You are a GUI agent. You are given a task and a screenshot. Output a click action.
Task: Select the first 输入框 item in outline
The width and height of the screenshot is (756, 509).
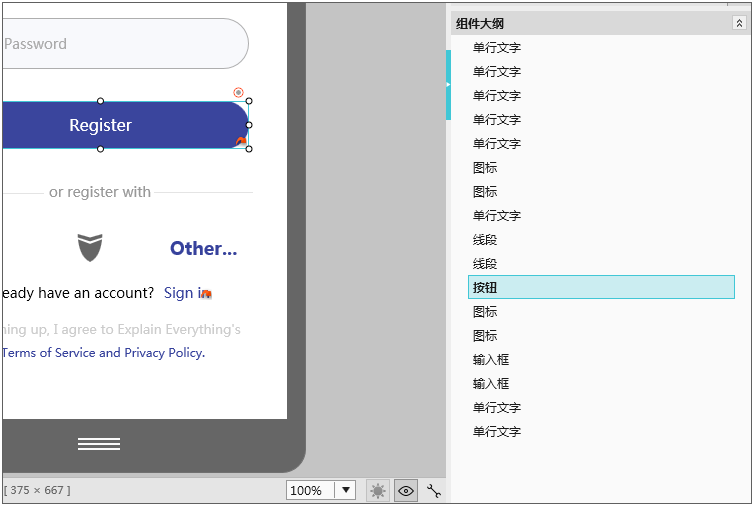(491, 360)
